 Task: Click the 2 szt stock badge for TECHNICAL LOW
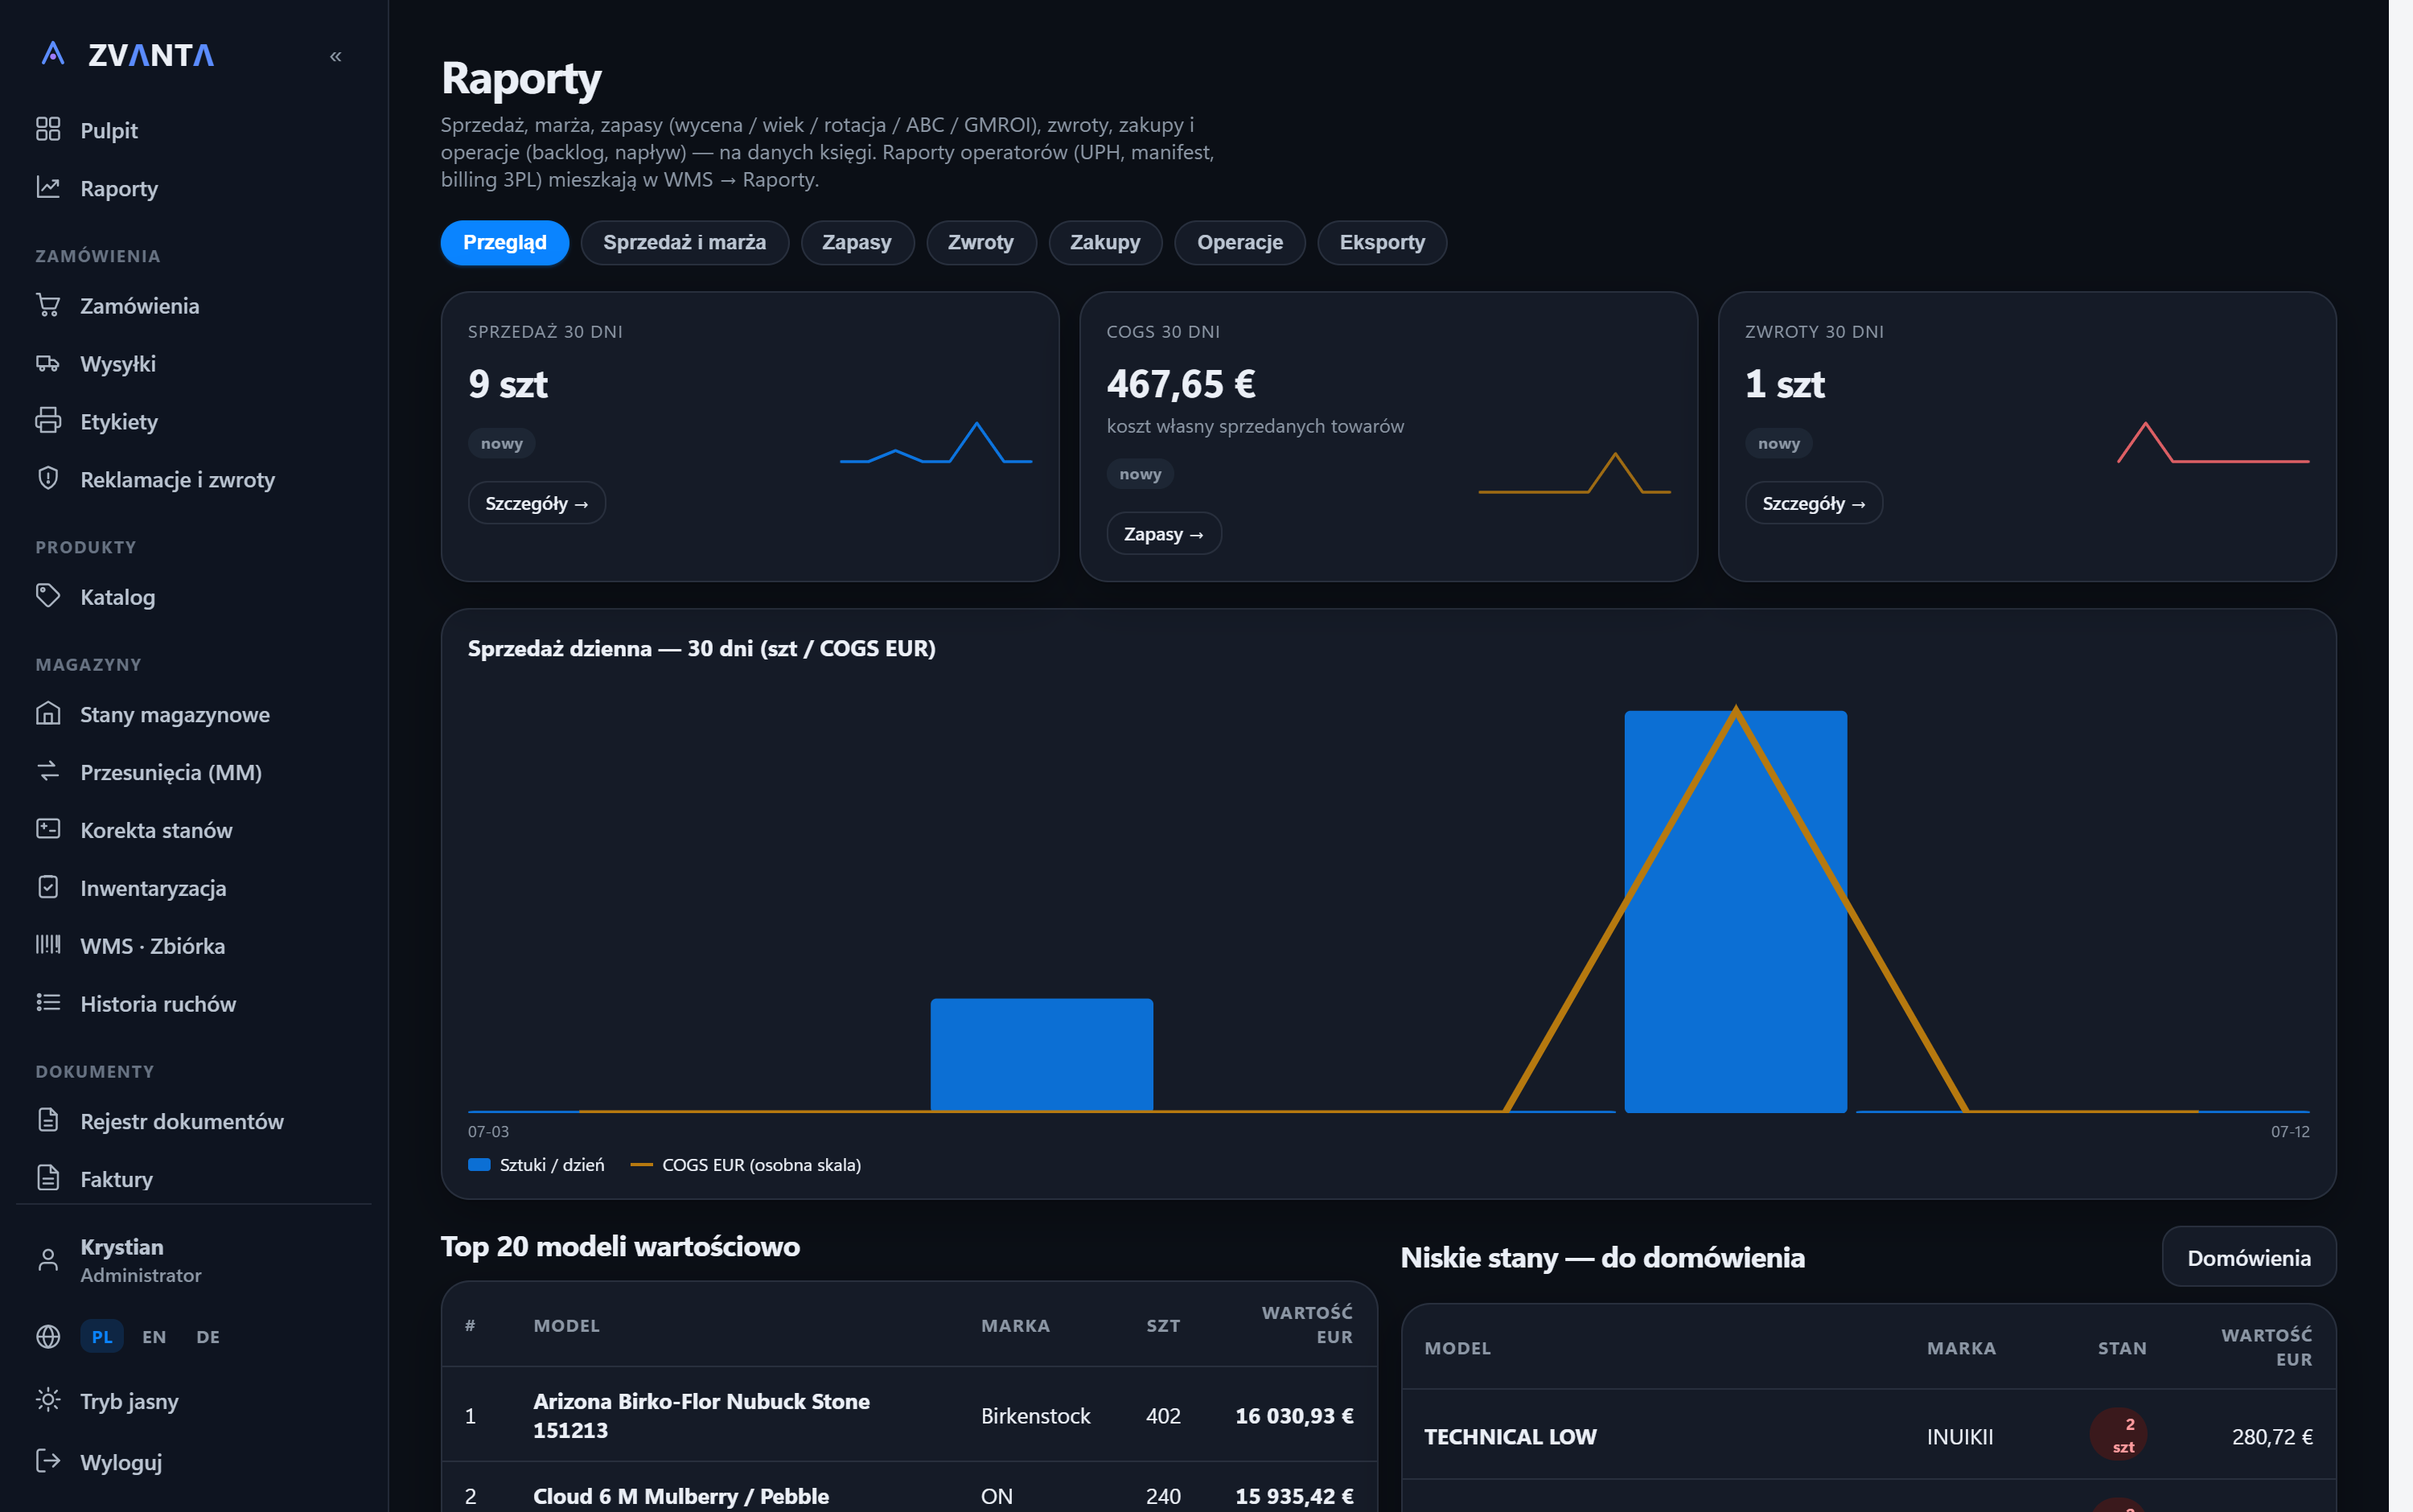pos(2117,1435)
